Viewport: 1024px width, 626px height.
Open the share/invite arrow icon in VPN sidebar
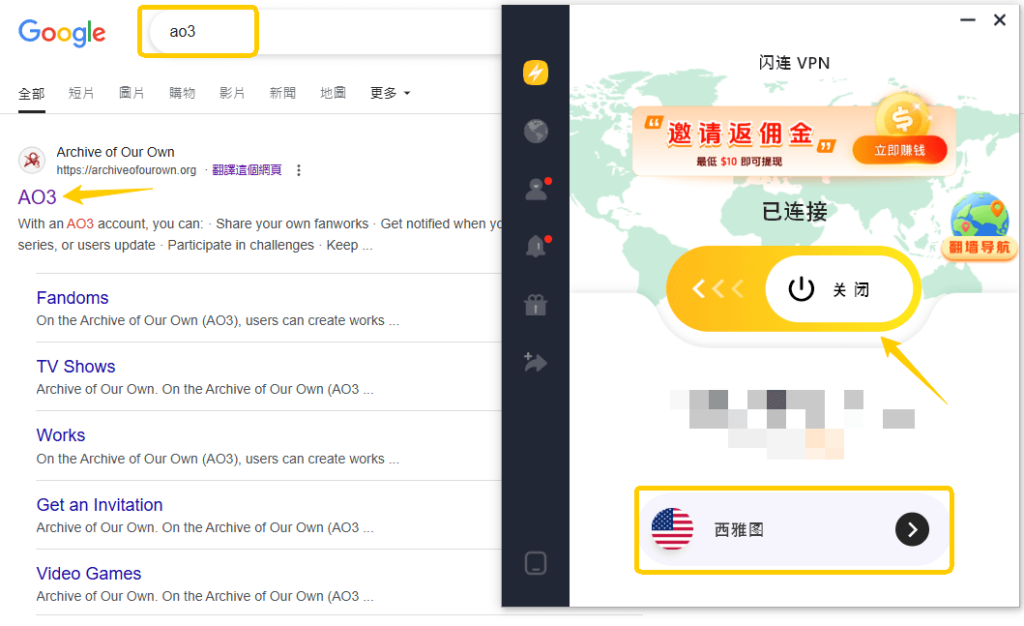click(x=536, y=362)
